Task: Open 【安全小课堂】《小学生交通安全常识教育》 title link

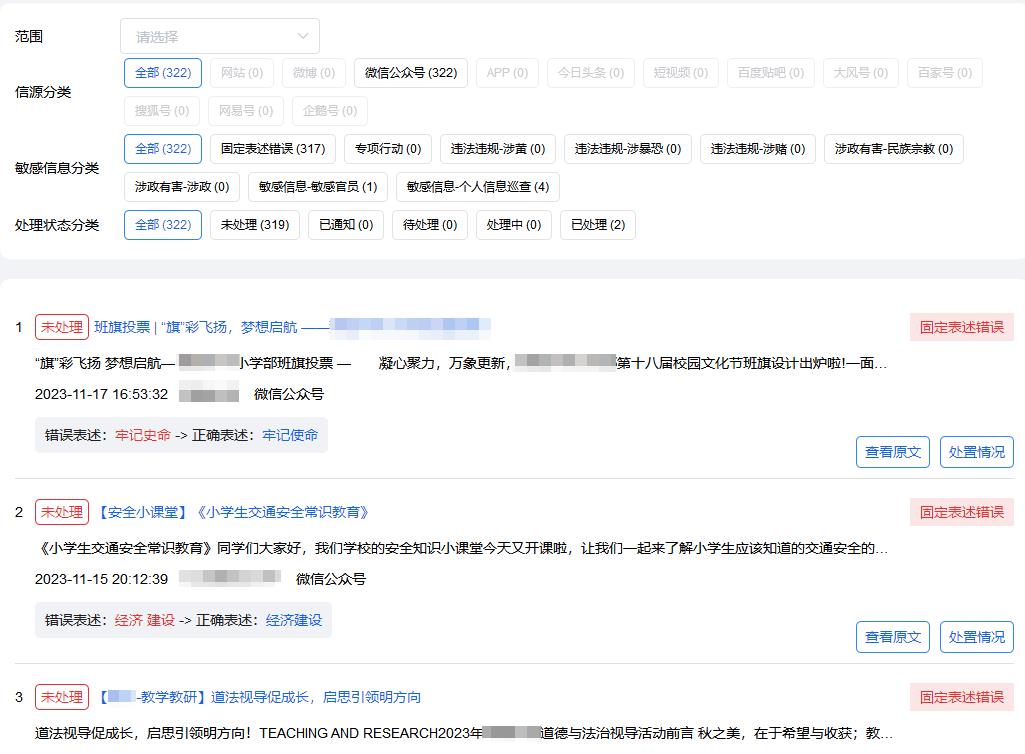Action: [x=232, y=512]
